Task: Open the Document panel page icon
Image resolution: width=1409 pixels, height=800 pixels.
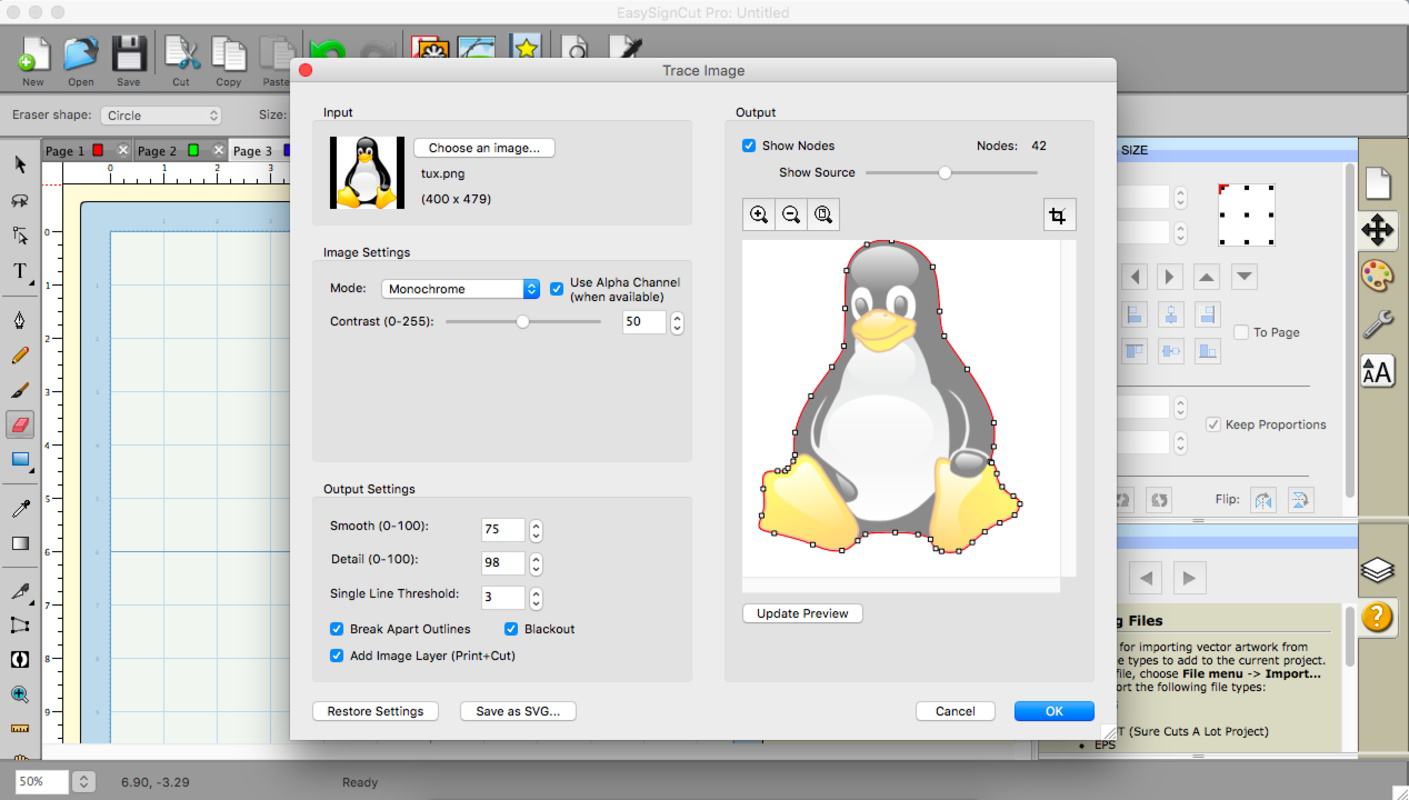Action: coord(1378,182)
